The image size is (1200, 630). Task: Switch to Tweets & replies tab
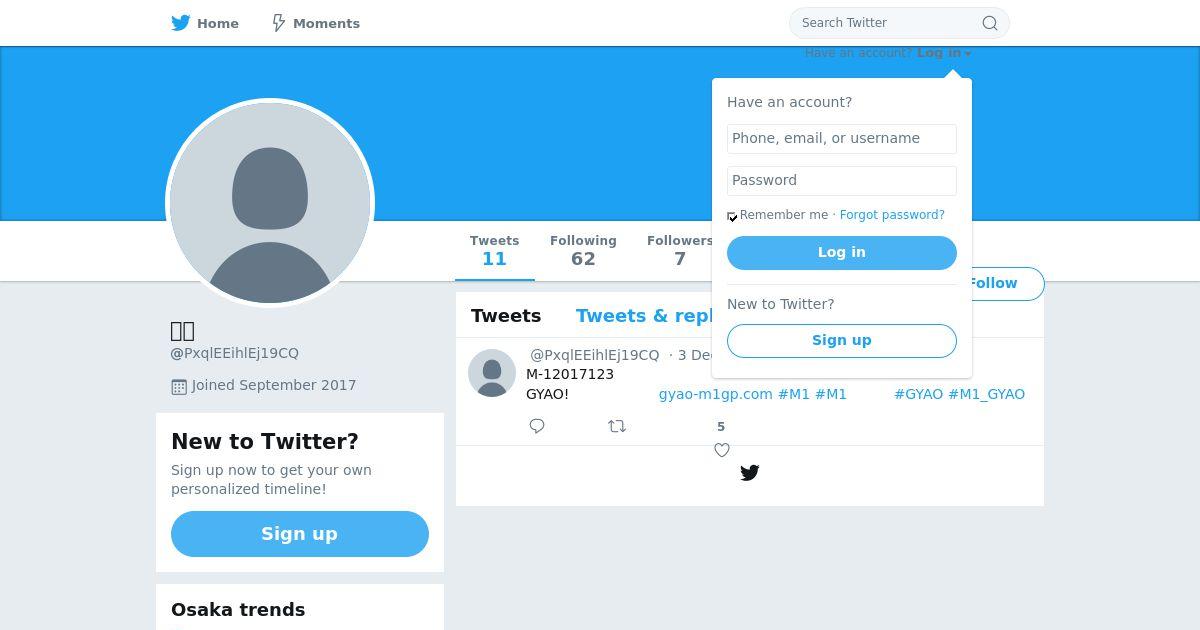click(x=644, y=316)
